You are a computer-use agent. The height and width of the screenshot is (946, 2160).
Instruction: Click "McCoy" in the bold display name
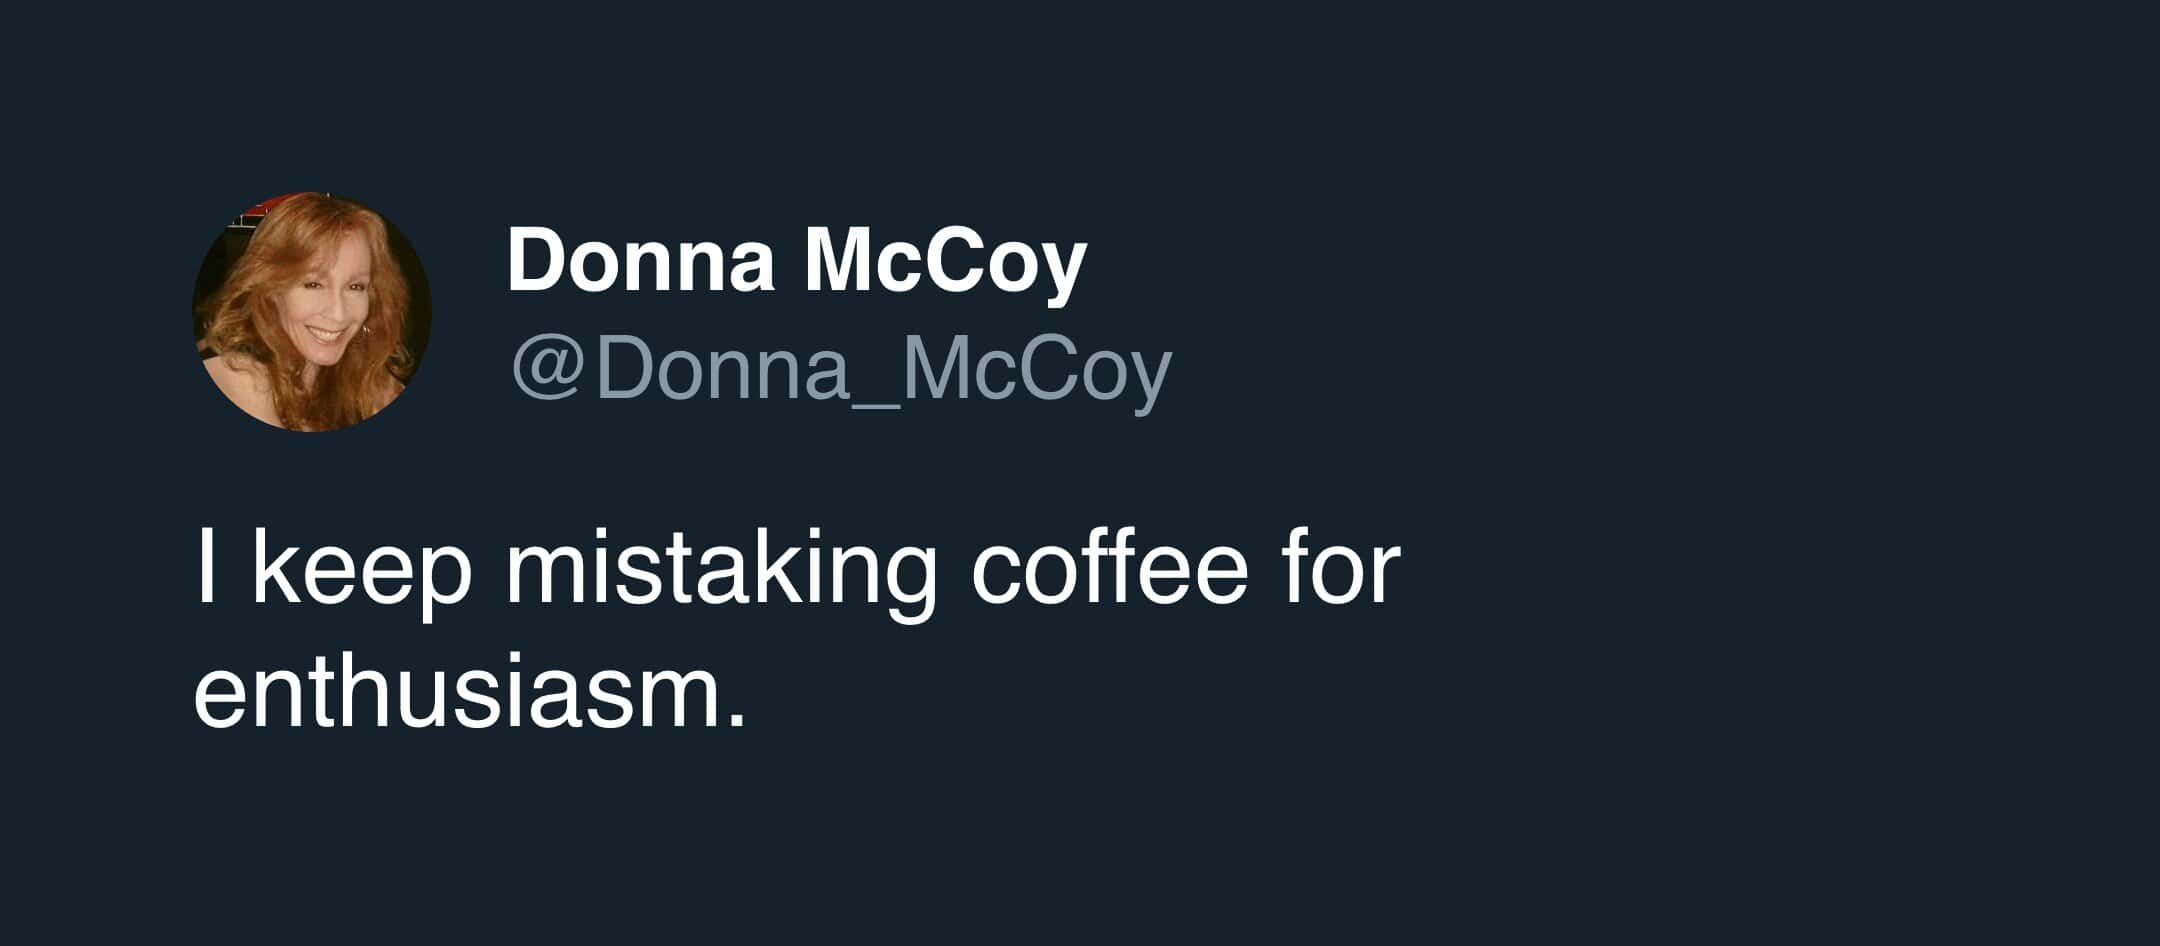click(946, 260)
